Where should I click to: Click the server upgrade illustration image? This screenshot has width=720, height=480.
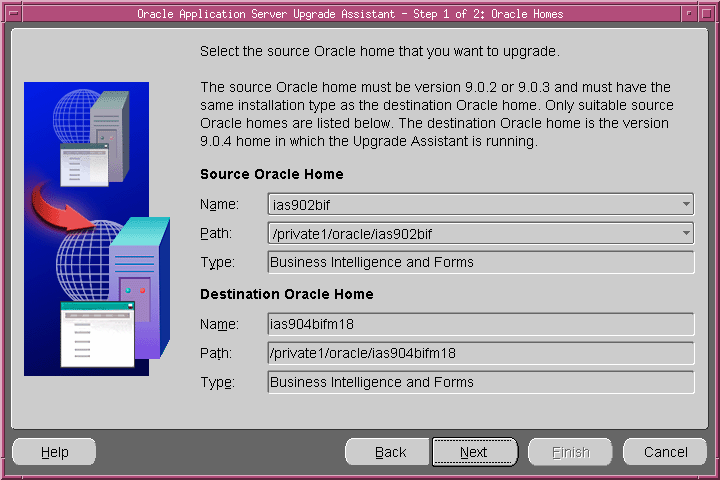click(x=96, y=229)
